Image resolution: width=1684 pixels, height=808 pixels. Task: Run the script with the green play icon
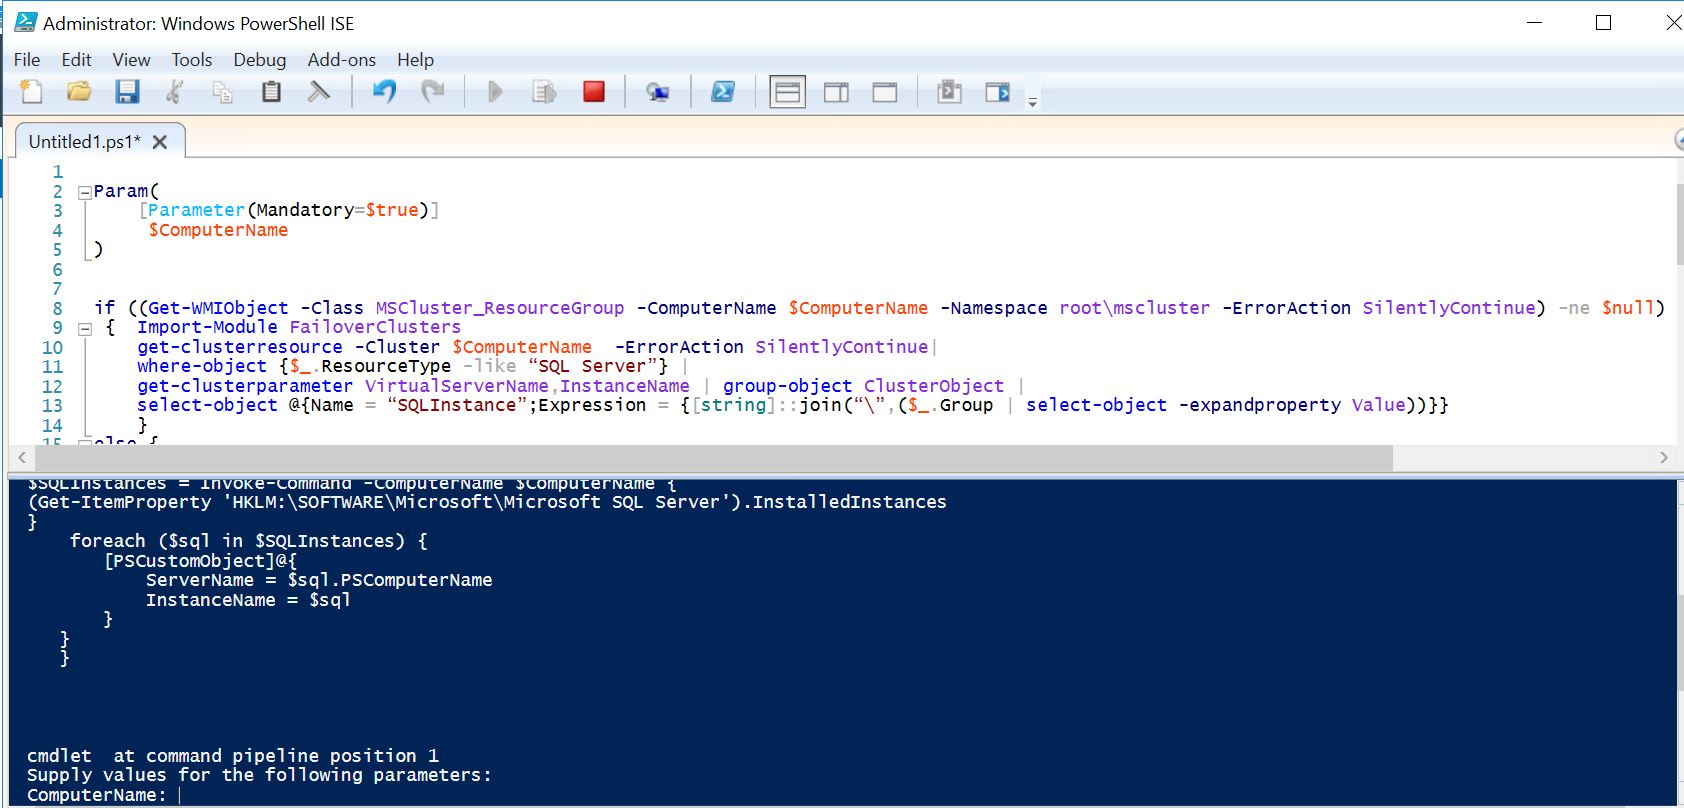tap(496, 92)
